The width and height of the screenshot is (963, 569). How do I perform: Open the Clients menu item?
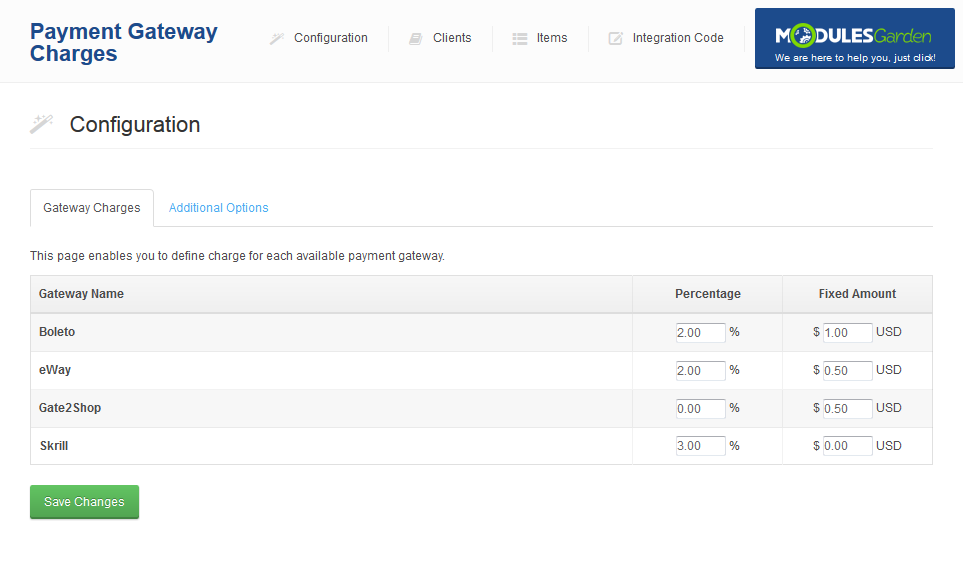click(452, 38)
